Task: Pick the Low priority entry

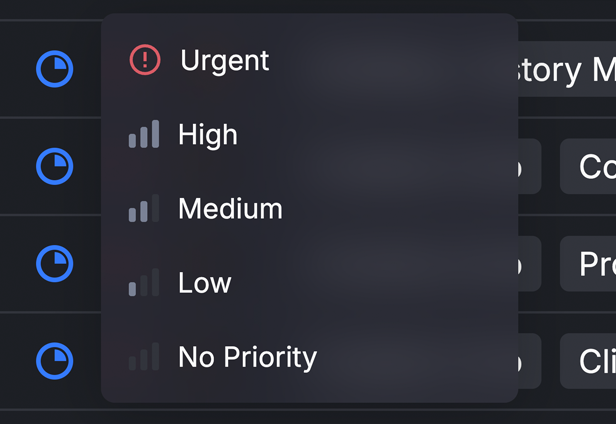Action: click(x=310, y=283)
